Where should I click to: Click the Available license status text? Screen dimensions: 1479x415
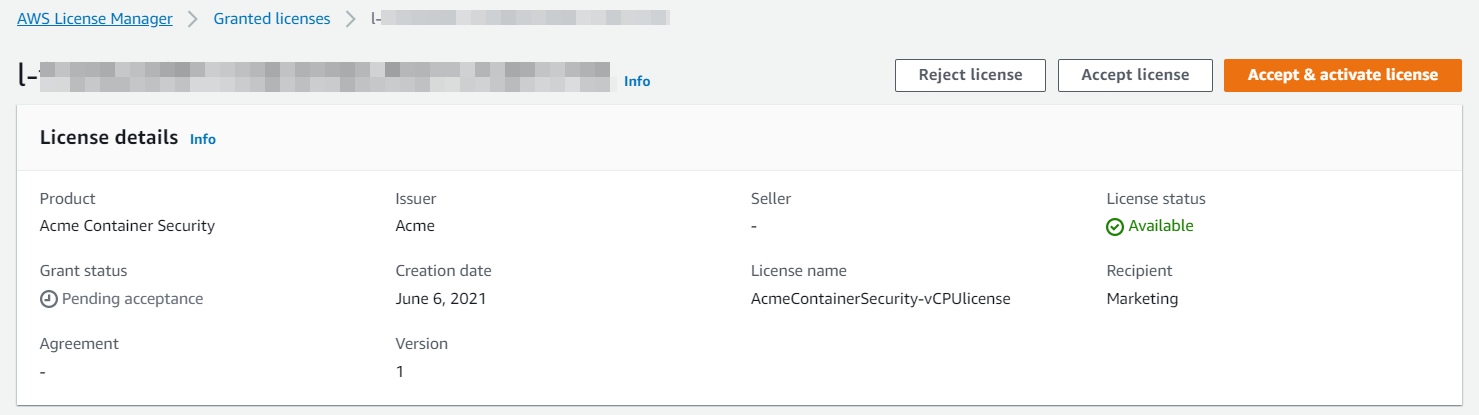[1161, 226]
